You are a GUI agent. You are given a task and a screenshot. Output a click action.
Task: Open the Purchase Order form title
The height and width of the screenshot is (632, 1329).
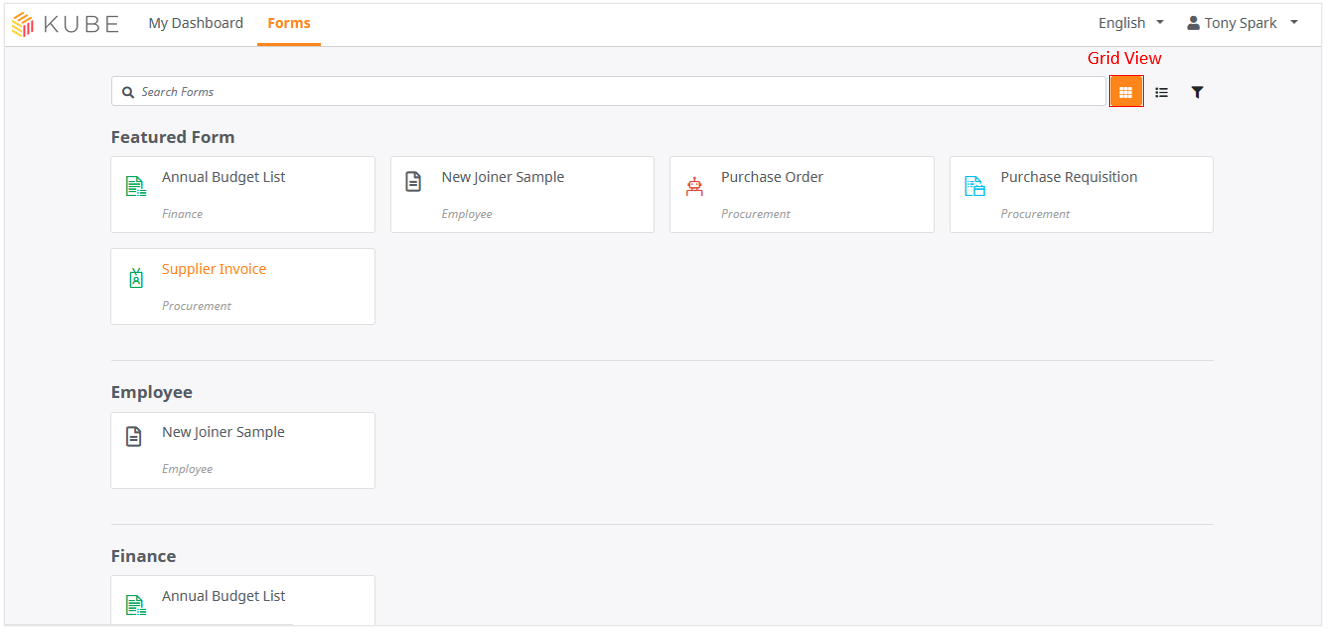(x=772, y=177)
